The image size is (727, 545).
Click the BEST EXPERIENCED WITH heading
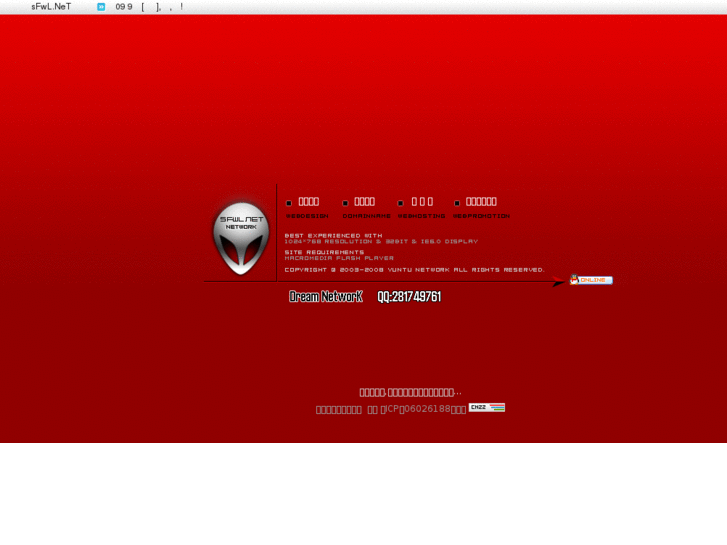pyautogui.click(x=333, y=236)
